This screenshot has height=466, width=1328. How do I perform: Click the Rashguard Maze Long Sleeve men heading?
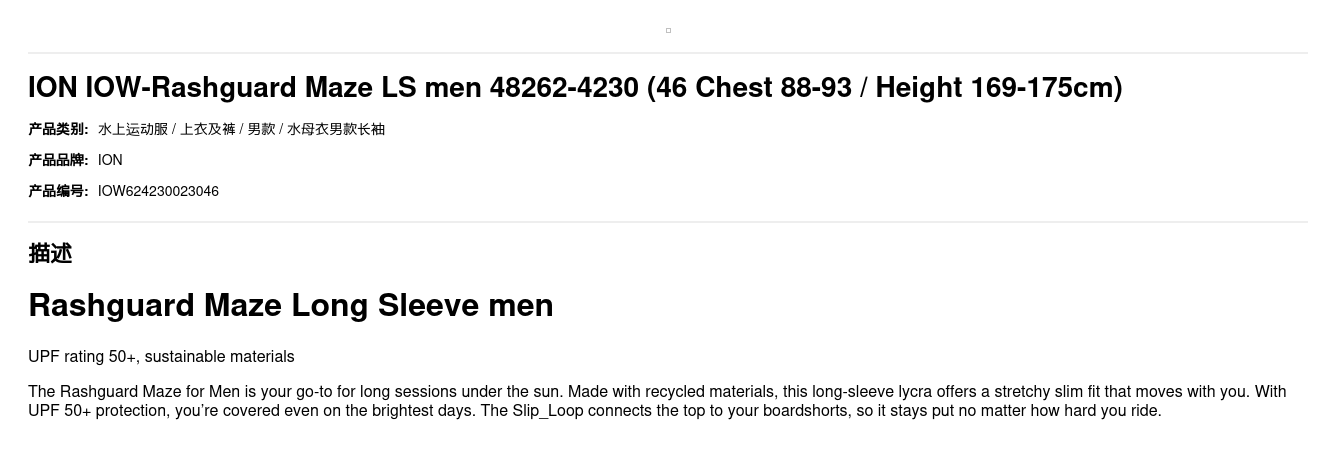pyautogui.click(x=290, y=305)
